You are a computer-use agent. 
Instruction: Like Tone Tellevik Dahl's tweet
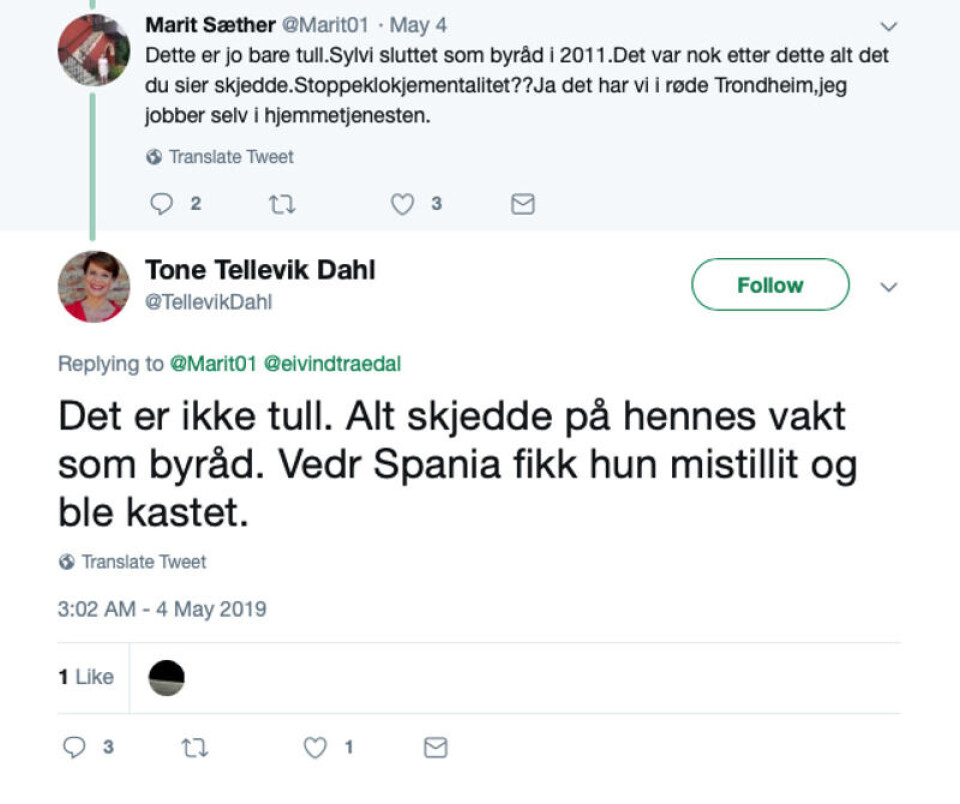click(316, 747)
